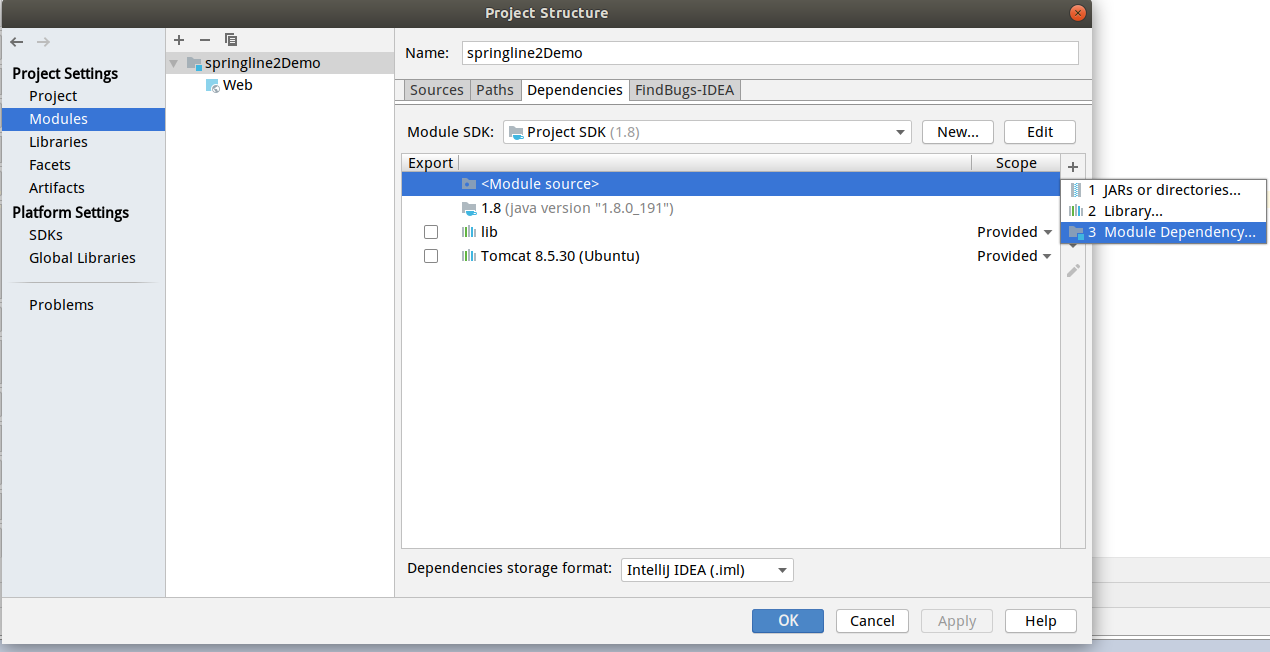This screenshot has width=1270, height=652.
Task: Click the New SDK button
Action: [x=957, y=132]
